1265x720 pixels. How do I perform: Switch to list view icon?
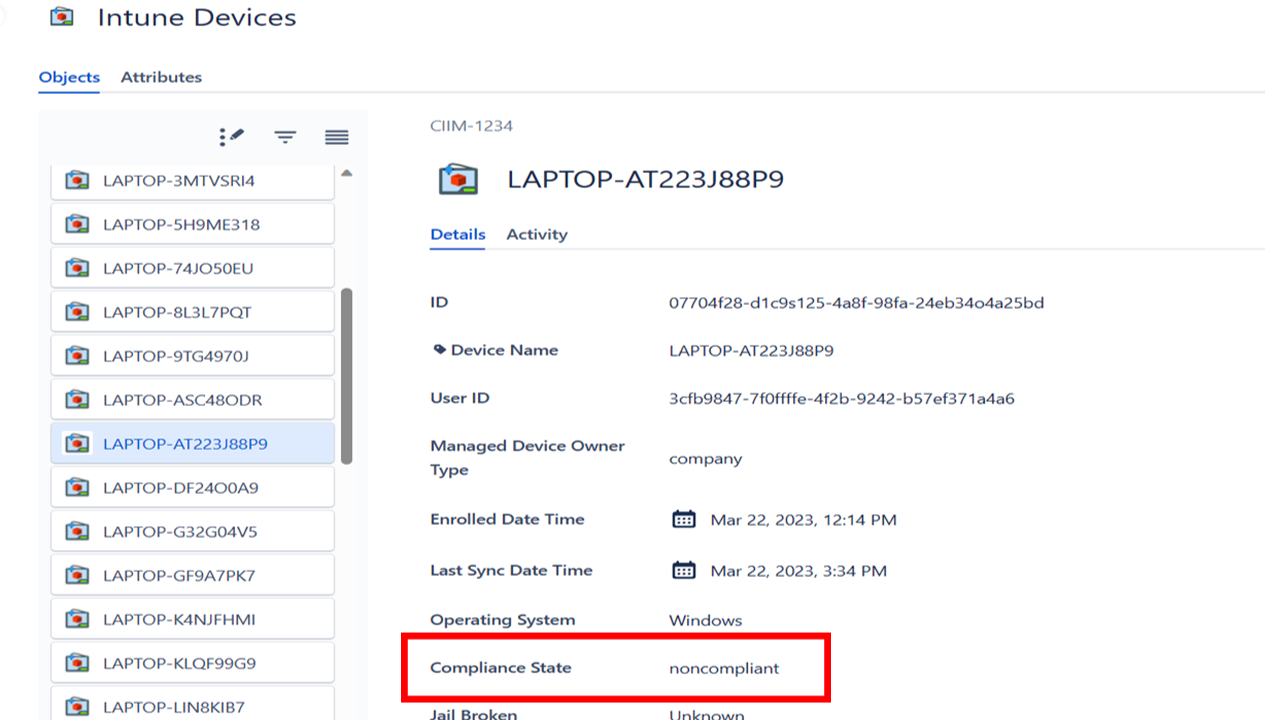click(337, 137)
